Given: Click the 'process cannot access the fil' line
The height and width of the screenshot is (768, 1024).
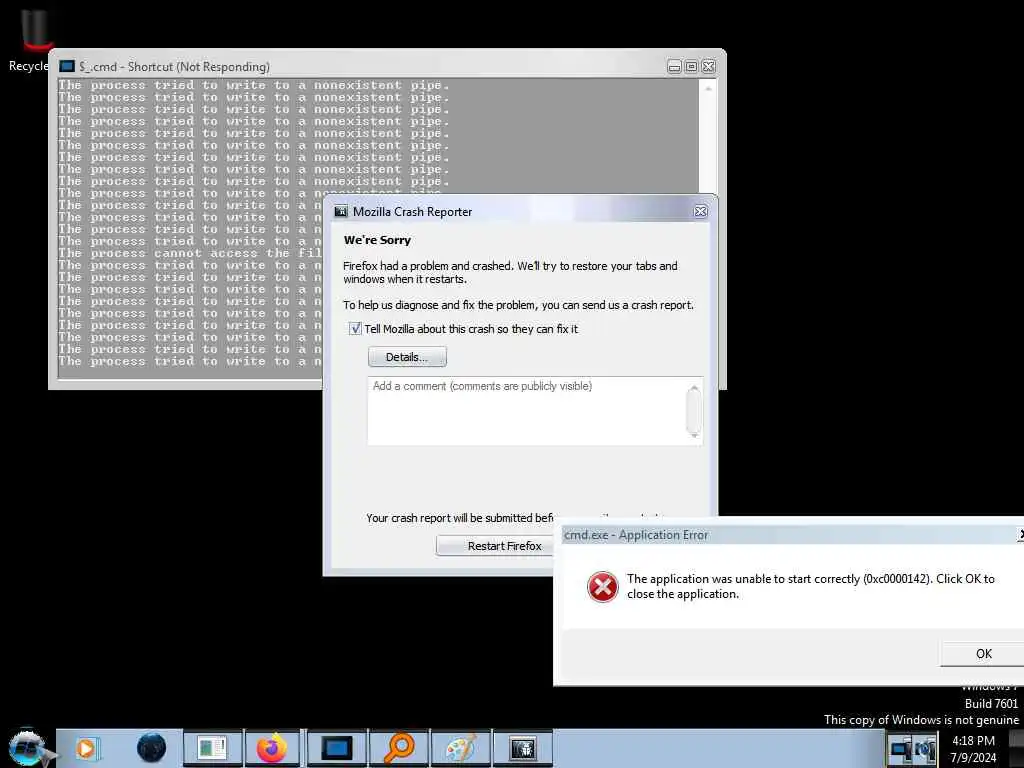Looking at the screenshot, I should click(x=190, y=253).
